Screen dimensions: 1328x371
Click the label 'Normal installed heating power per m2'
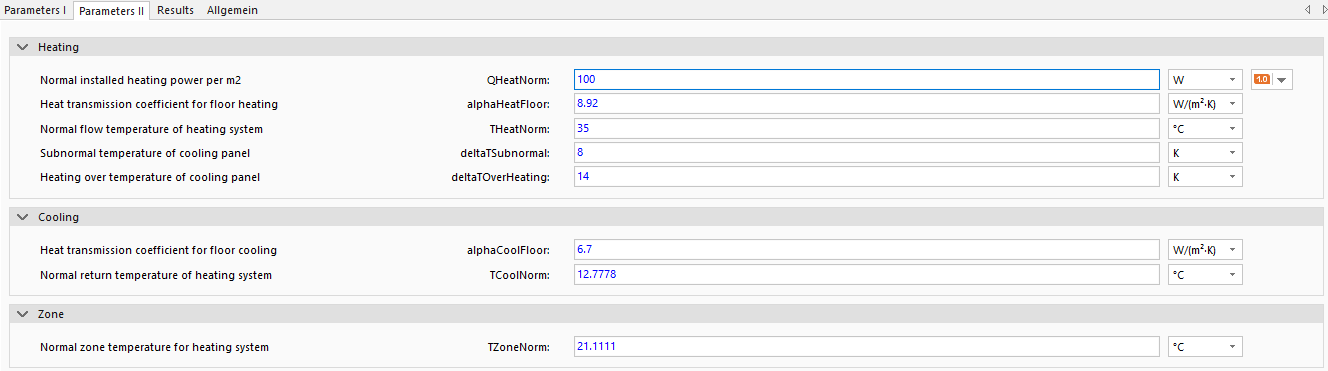click(140, 80)
